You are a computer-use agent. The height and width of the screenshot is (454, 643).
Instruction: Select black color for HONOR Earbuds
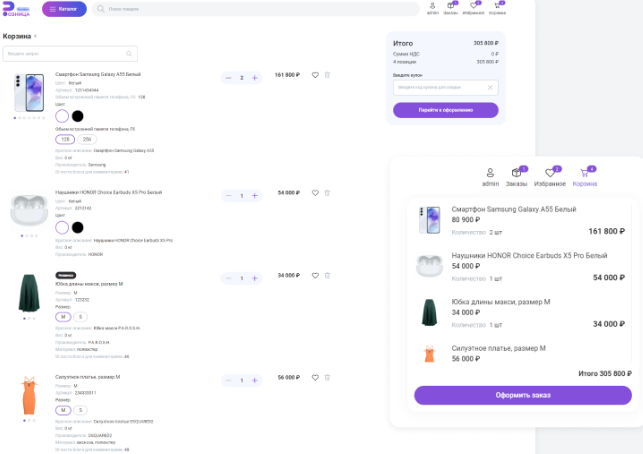coord(78,227)
